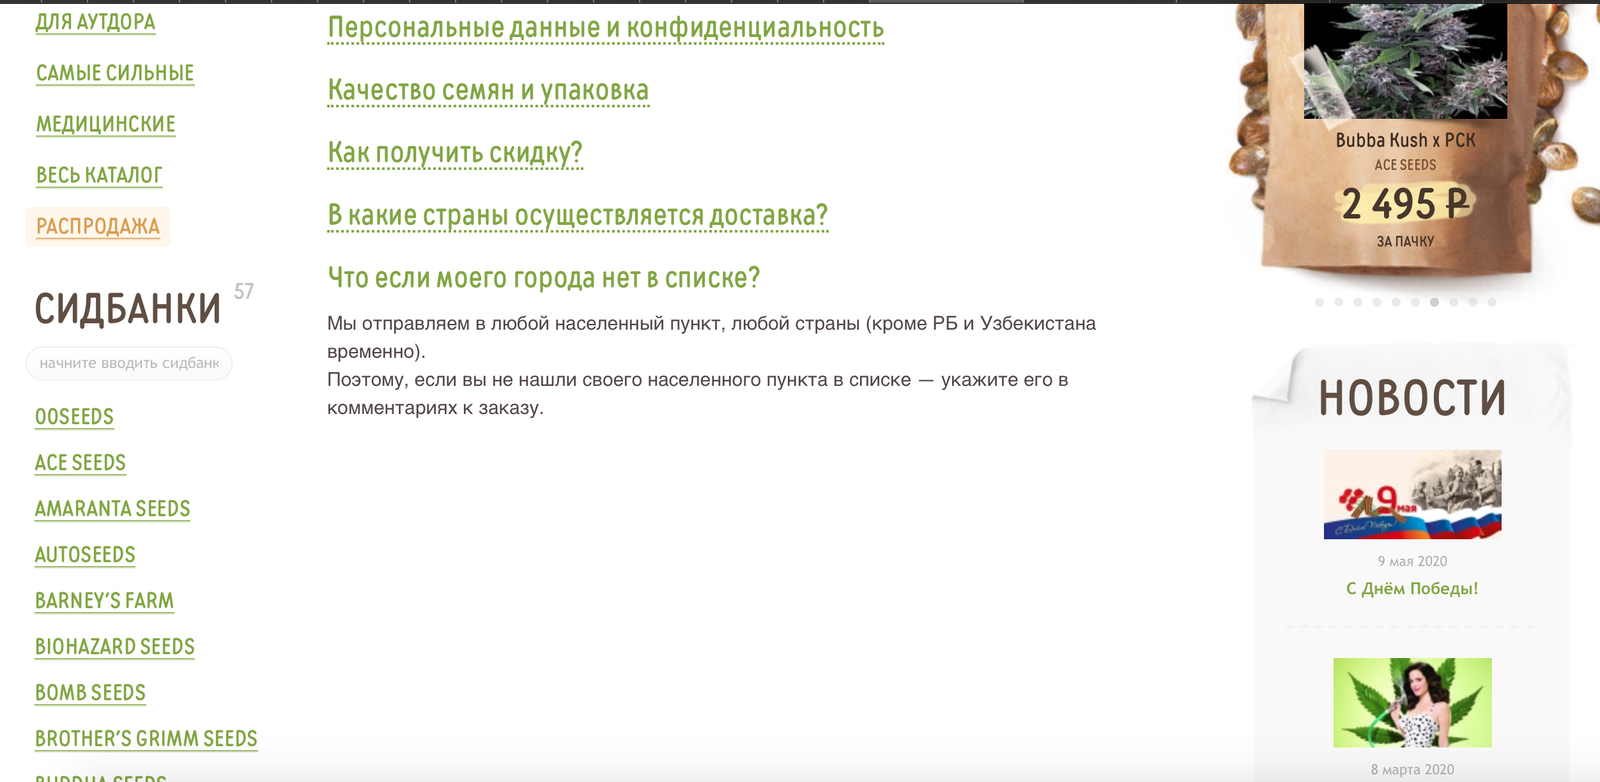
Task: Open the С Днём Победы! news link
Action: 1412,589
